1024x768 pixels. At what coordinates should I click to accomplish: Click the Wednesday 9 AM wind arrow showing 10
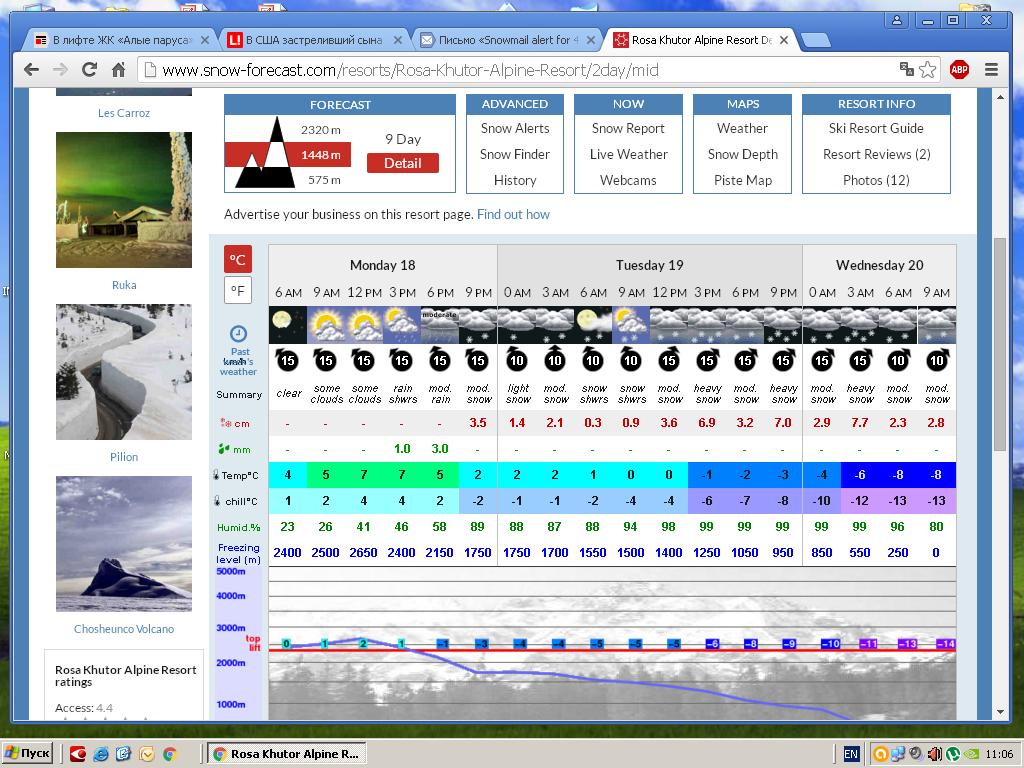coord(936,360)
